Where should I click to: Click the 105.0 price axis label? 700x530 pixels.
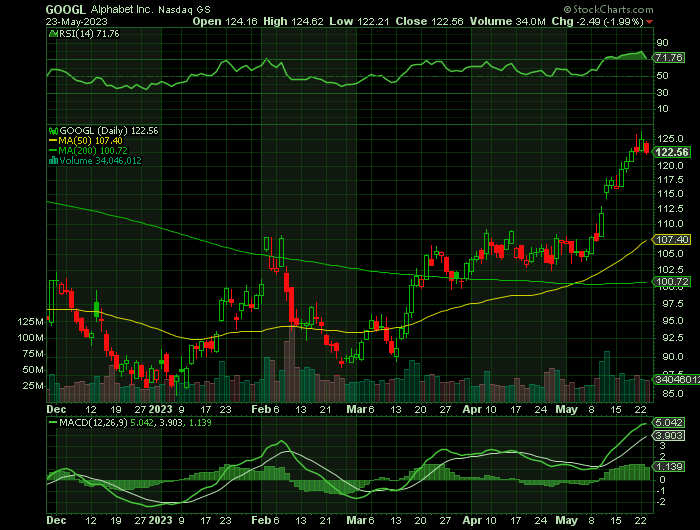[x=670, y=254]
